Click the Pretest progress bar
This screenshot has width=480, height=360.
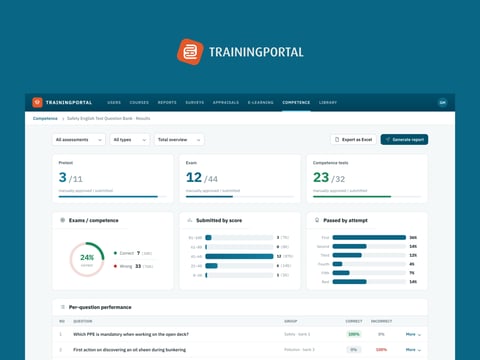pyautogui.click(x=113, y=197)
